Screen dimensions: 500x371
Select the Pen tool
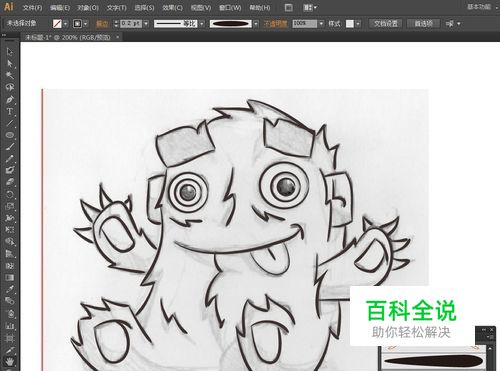pyautogui.click(x=10, y=99)
